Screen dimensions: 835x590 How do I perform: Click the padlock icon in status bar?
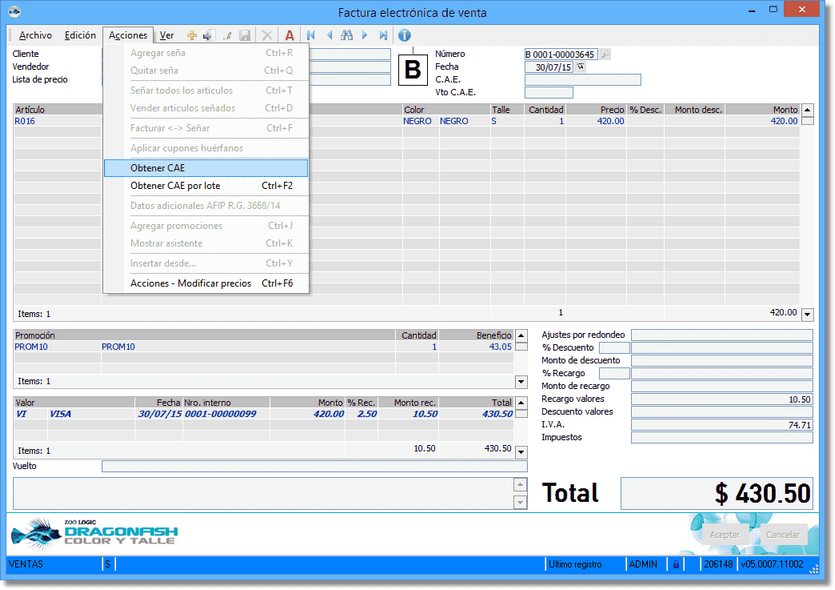pos(676,565)
